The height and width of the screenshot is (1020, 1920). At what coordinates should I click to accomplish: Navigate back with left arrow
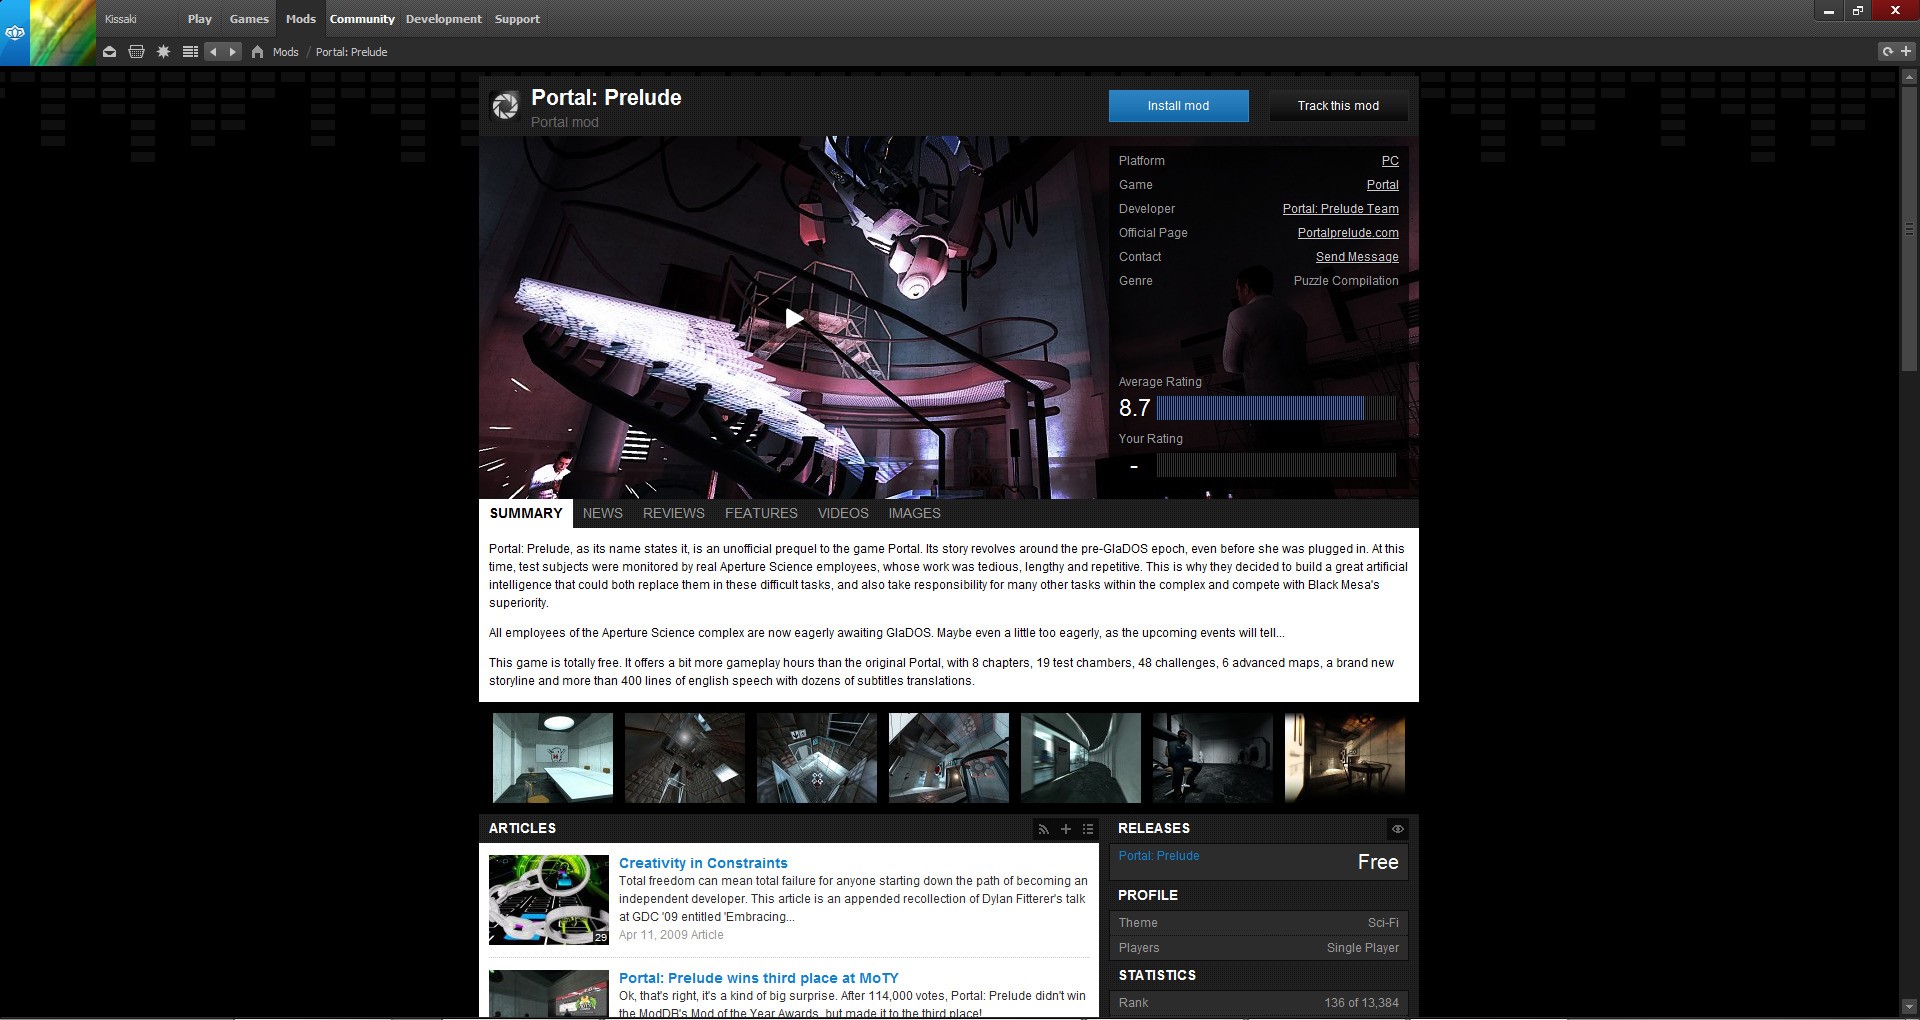[x=213, y=52]
